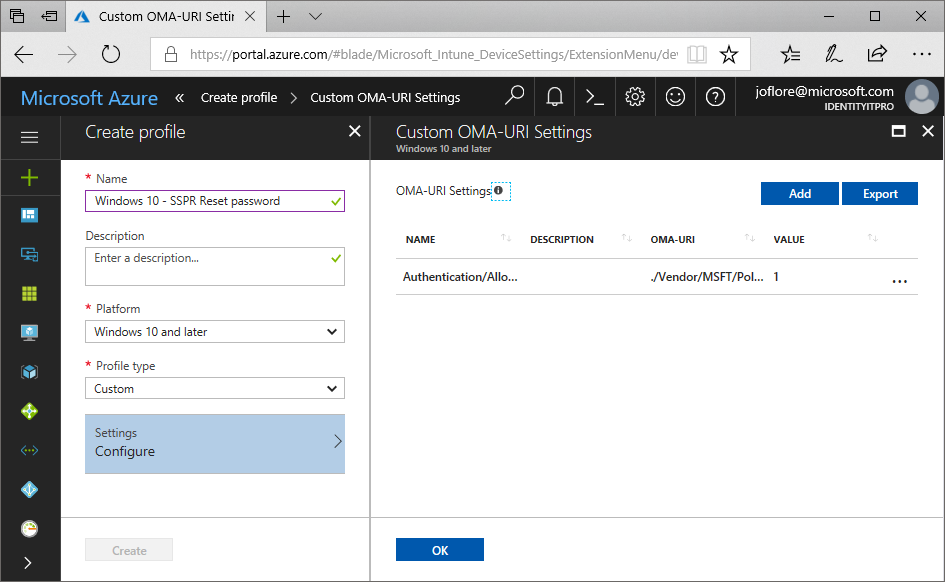
Task: Click the Edge share icon
Action: pyautogui.click(x=877, y=54)
